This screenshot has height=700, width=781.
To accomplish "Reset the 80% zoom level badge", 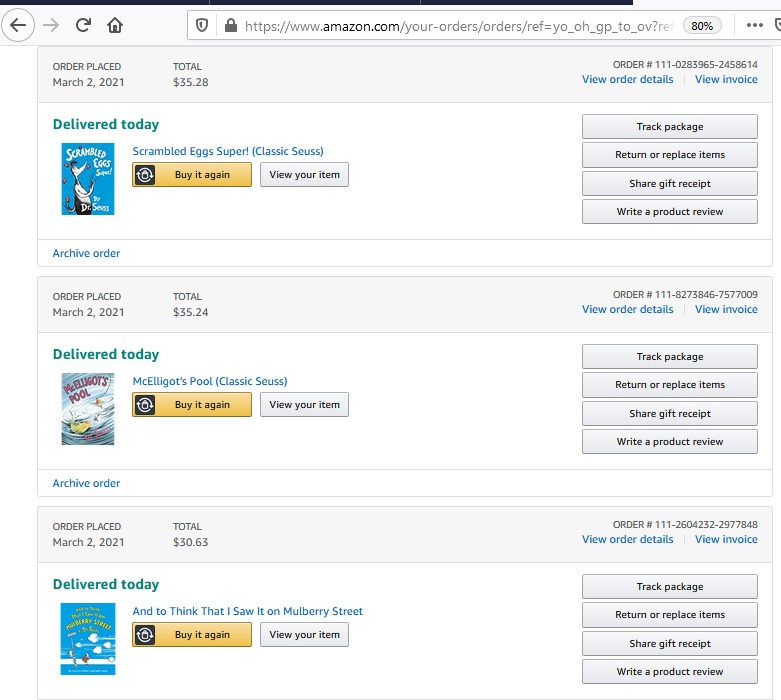I will coord(702,26).
